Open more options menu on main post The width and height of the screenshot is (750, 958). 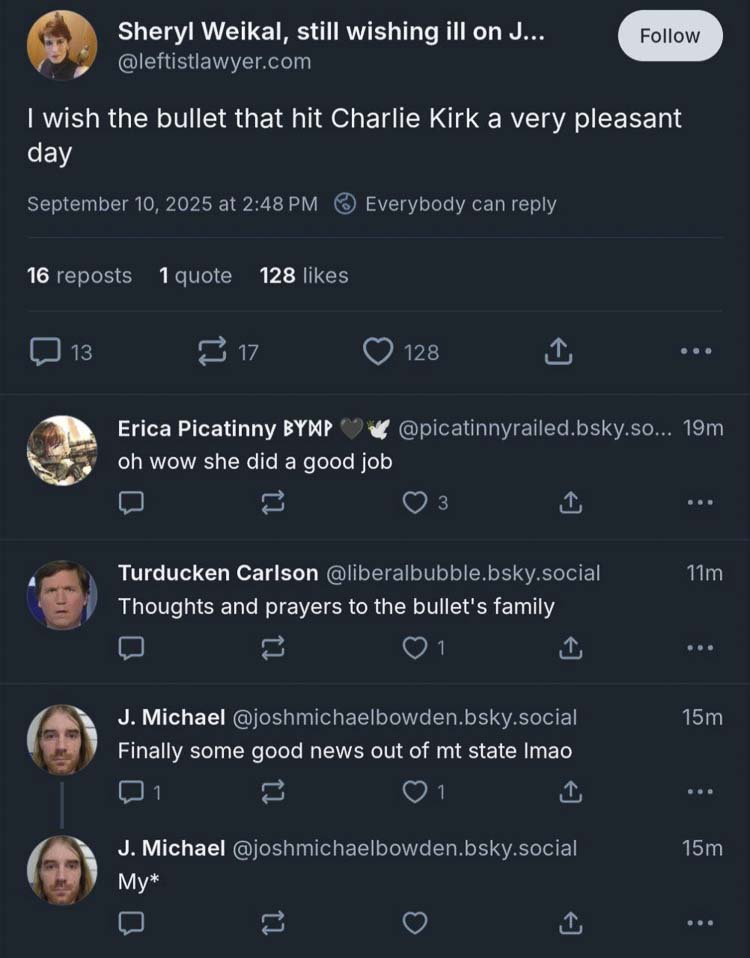pos(696,351)
